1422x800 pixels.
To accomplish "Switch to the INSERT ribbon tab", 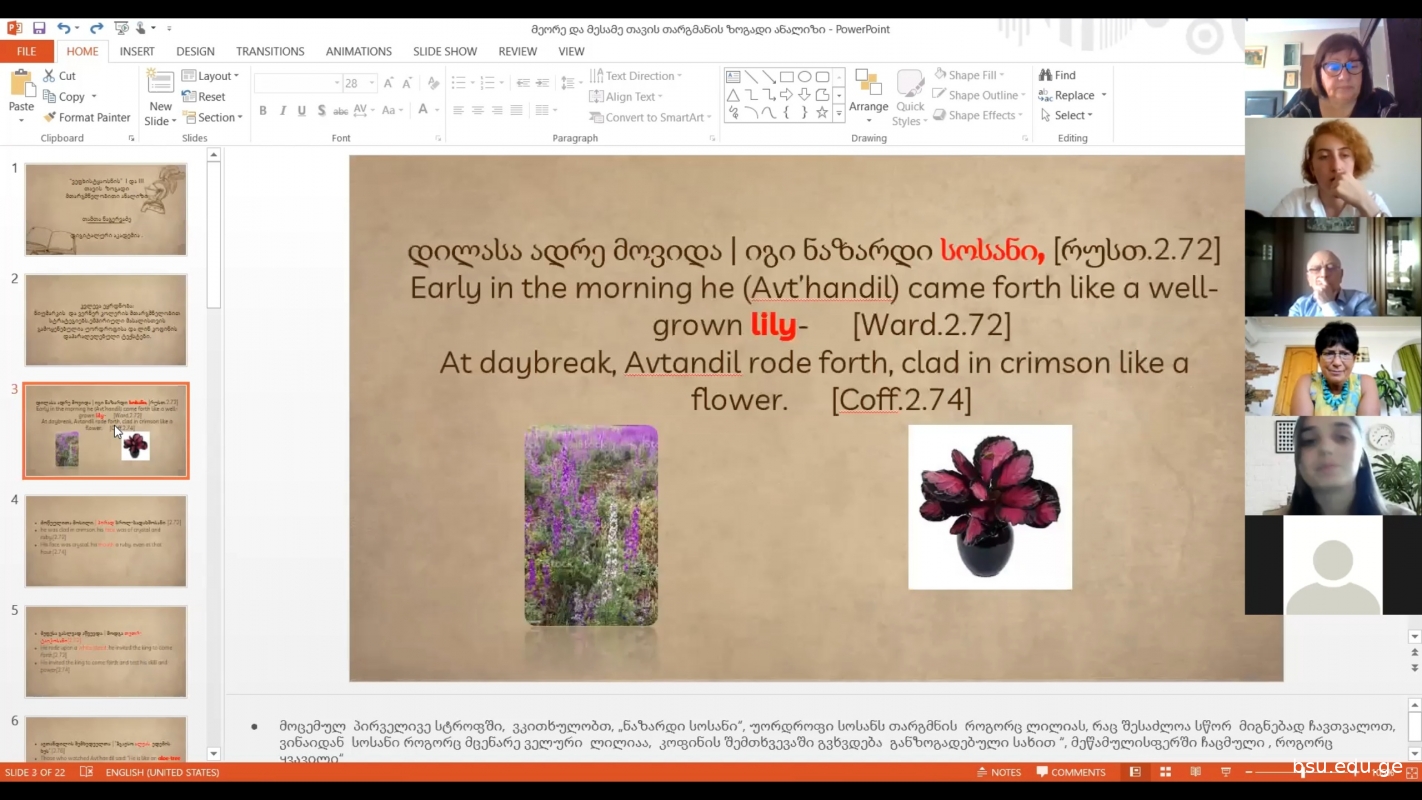I will point(137,51).
